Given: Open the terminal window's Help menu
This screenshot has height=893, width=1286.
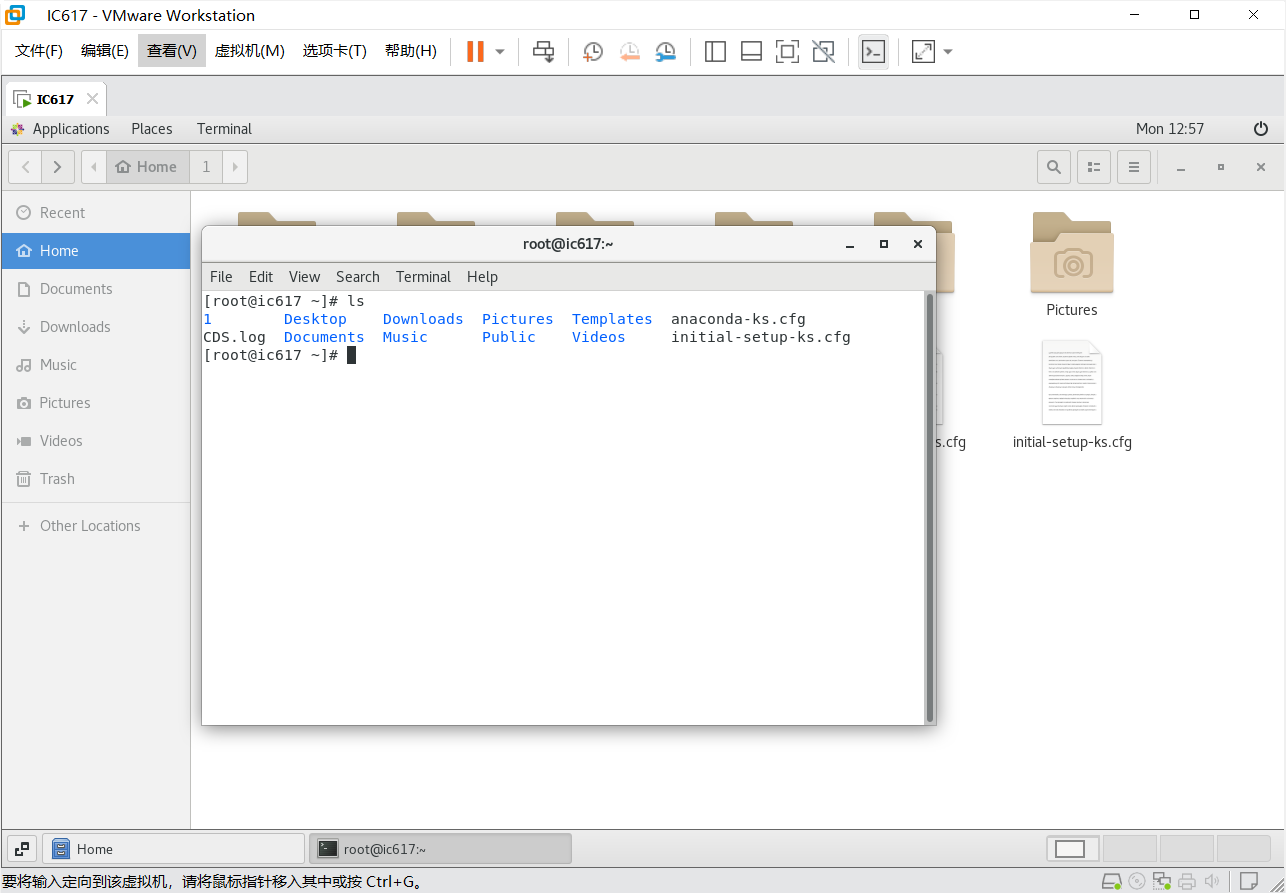Looking at the screenshot, I should (482, 277).
